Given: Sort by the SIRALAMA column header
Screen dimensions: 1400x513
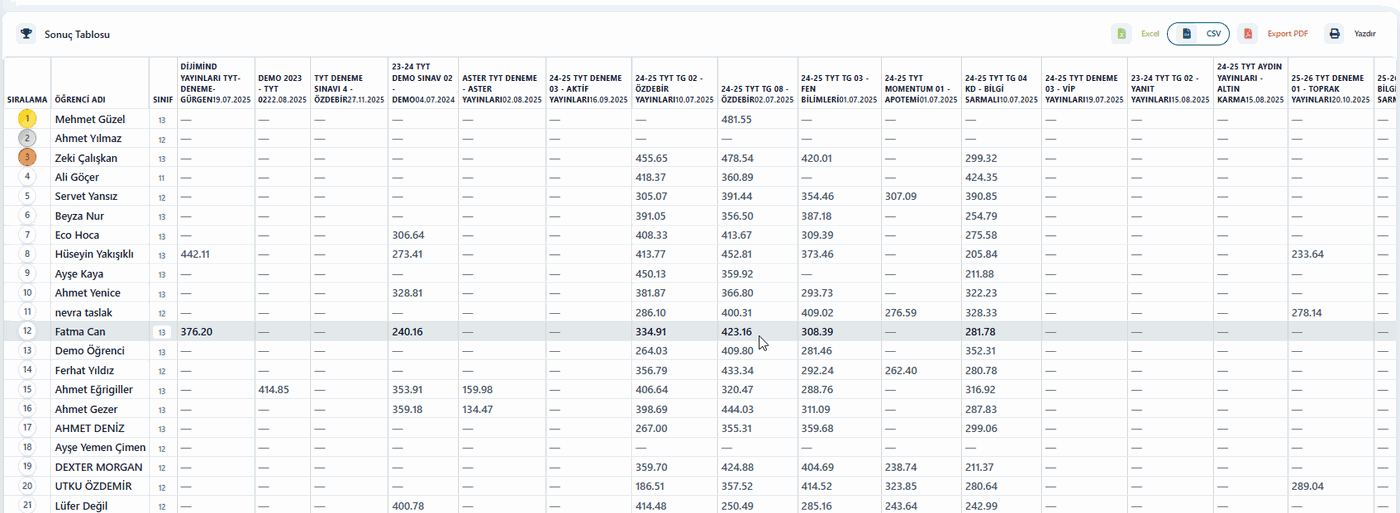Looking at the screenshot, I should tap(27, 100).
